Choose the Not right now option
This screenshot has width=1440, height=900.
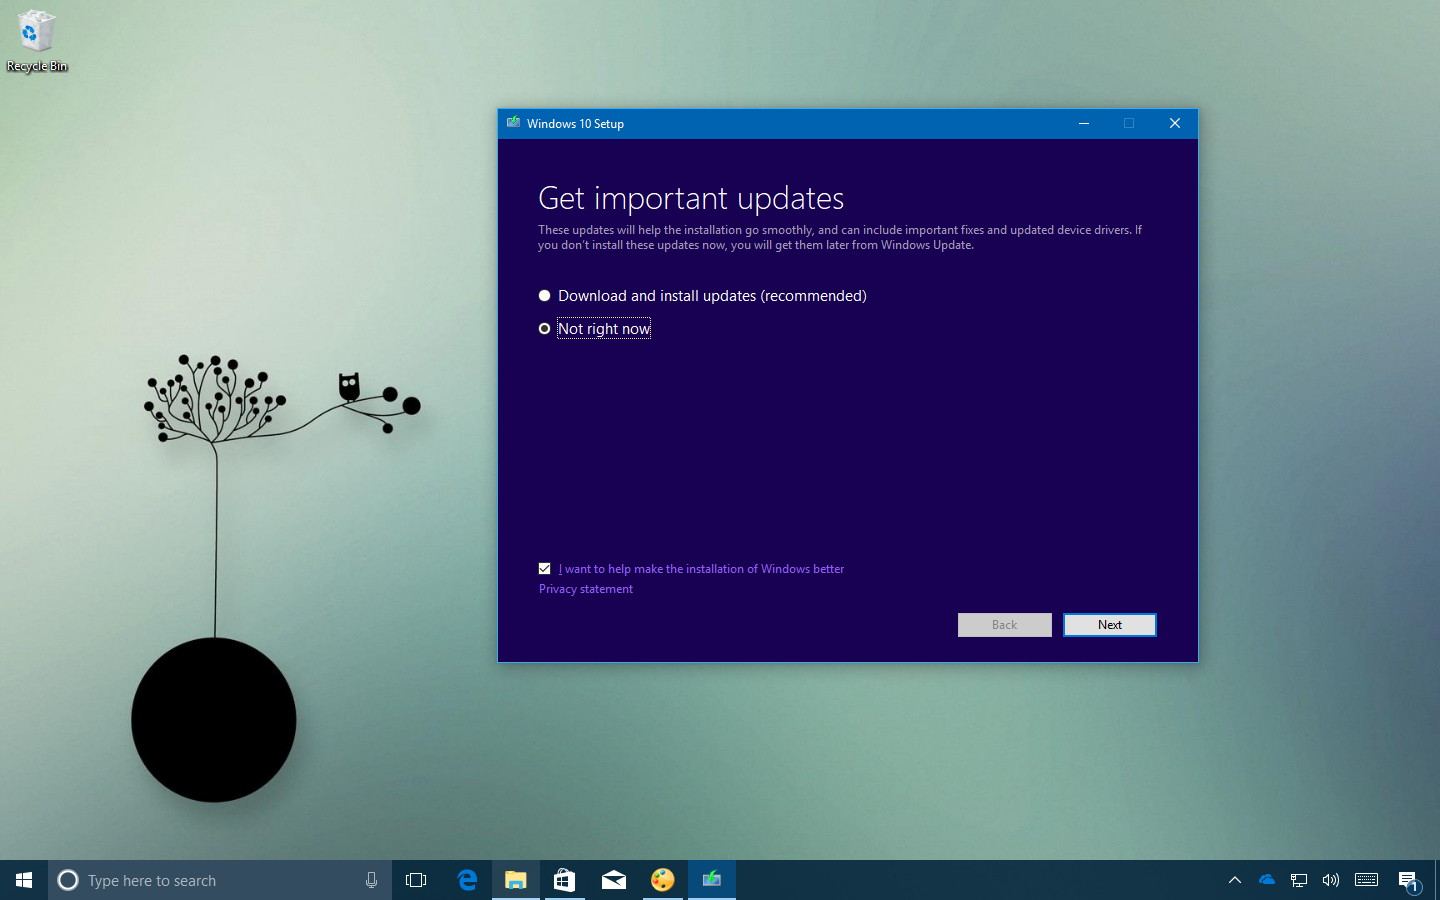pyautogui.click(x=544, y=329)
